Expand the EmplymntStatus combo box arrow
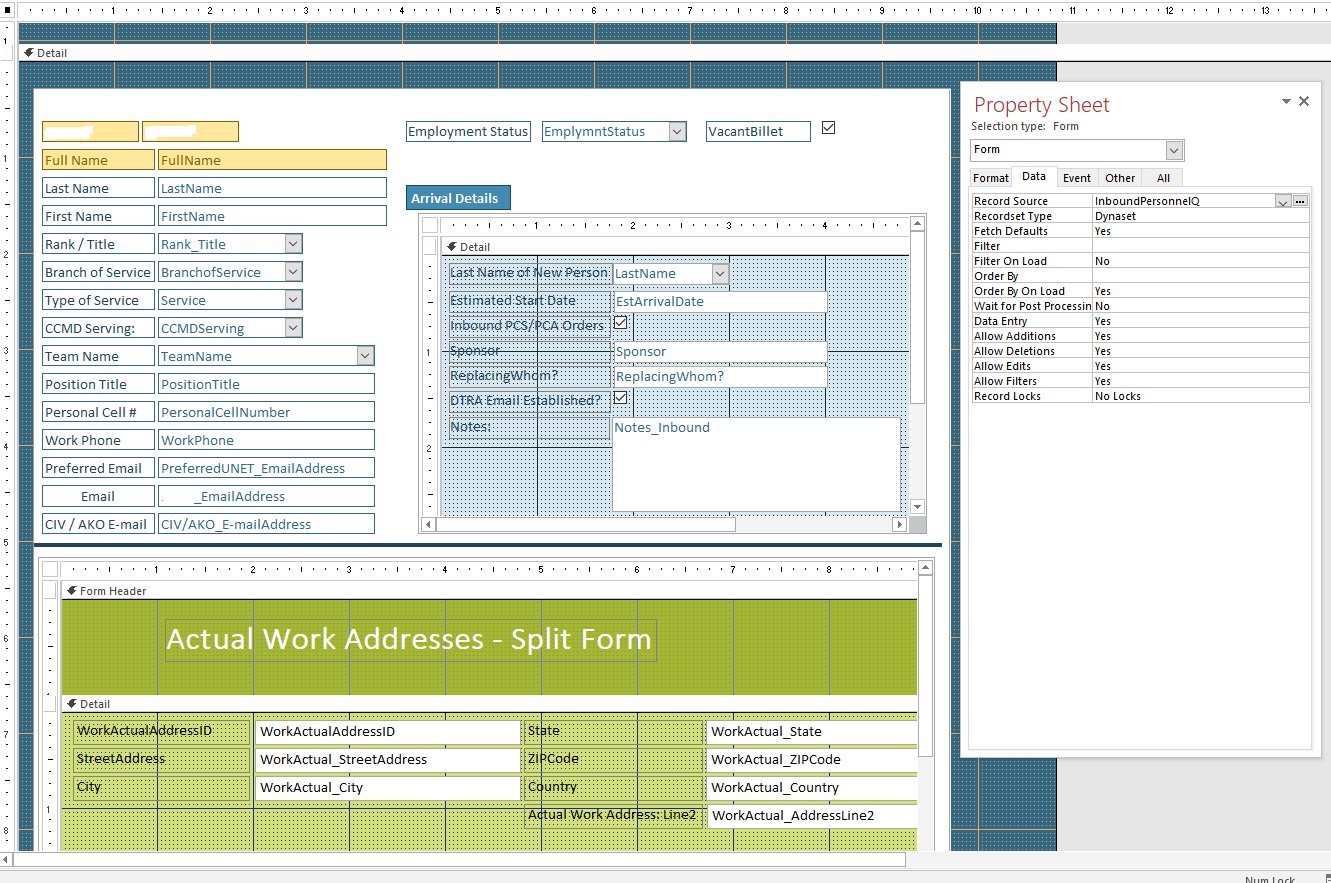This screenshot has width=1331, height=883. (677, 132)
